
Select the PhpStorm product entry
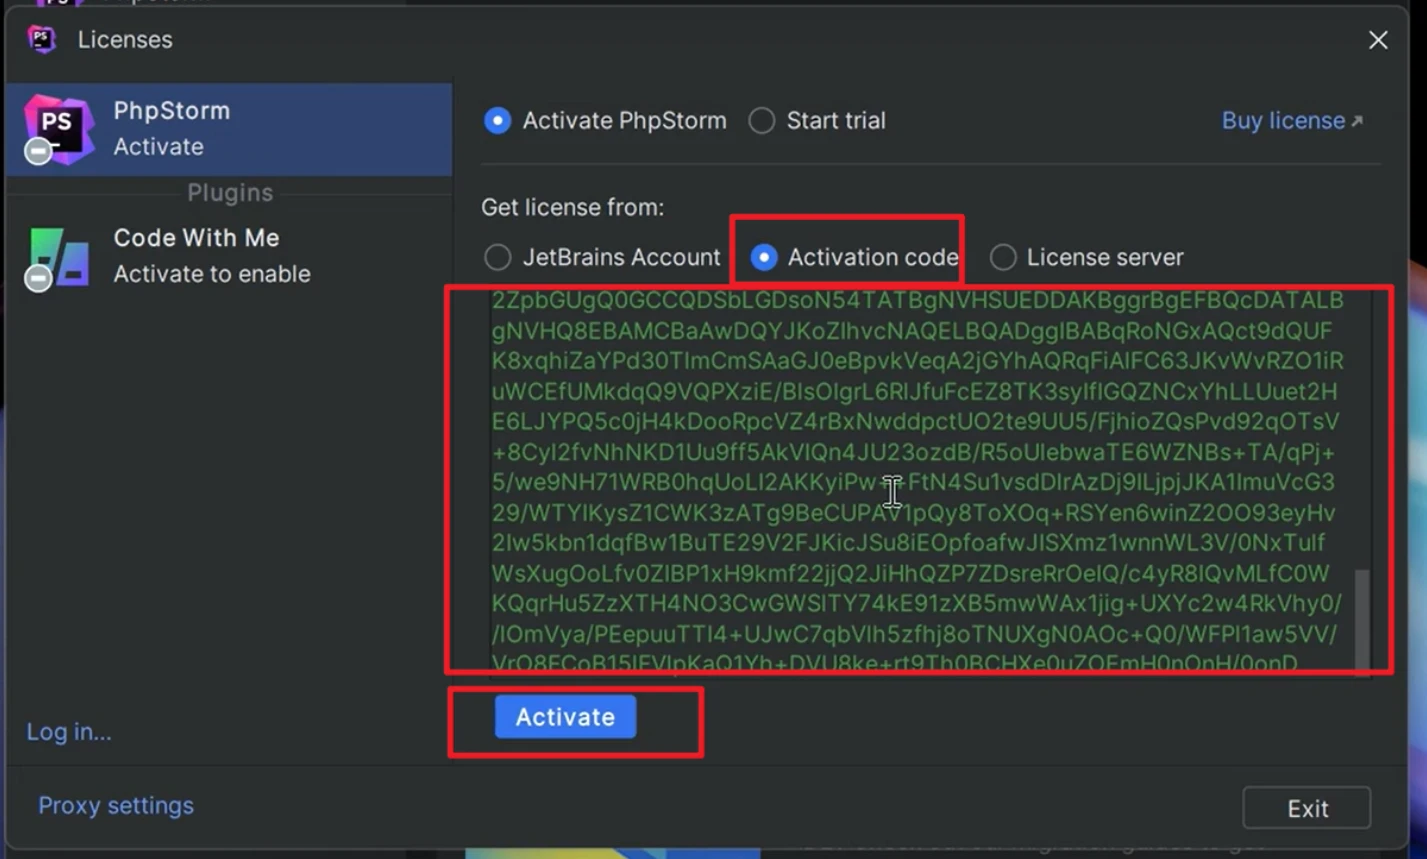click(x=229, y=129)
